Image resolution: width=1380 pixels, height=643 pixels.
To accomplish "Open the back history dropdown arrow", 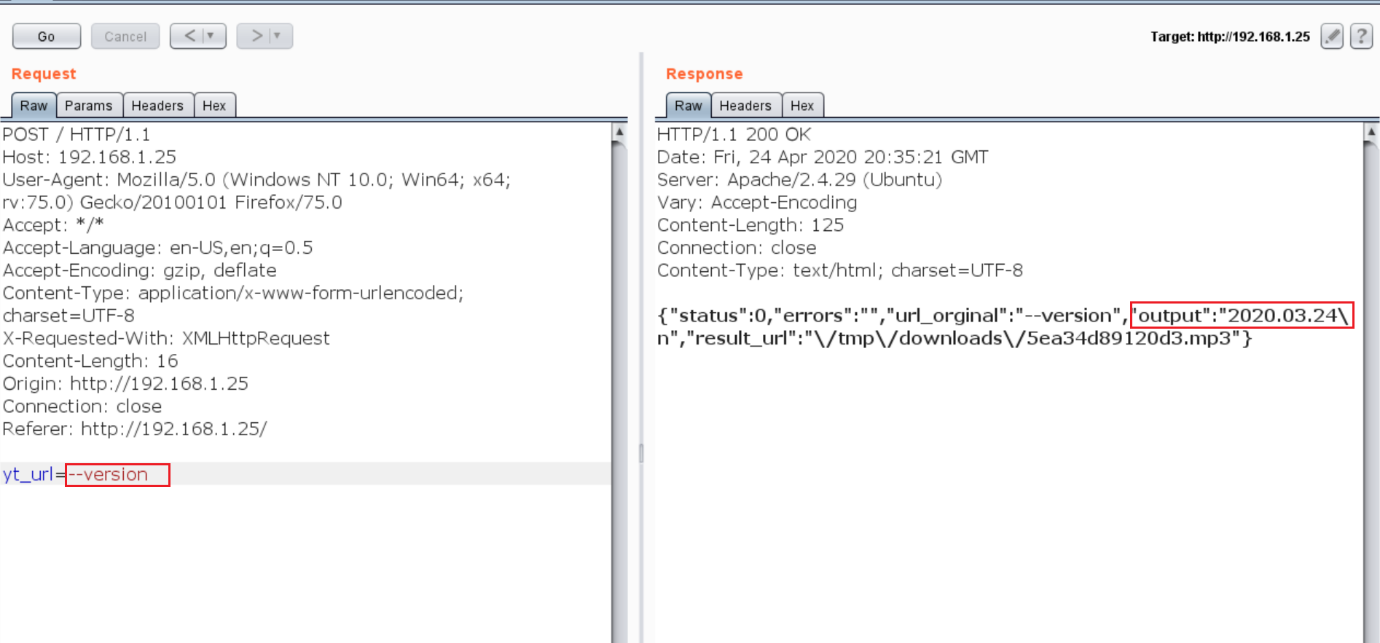I will point(212,36).
